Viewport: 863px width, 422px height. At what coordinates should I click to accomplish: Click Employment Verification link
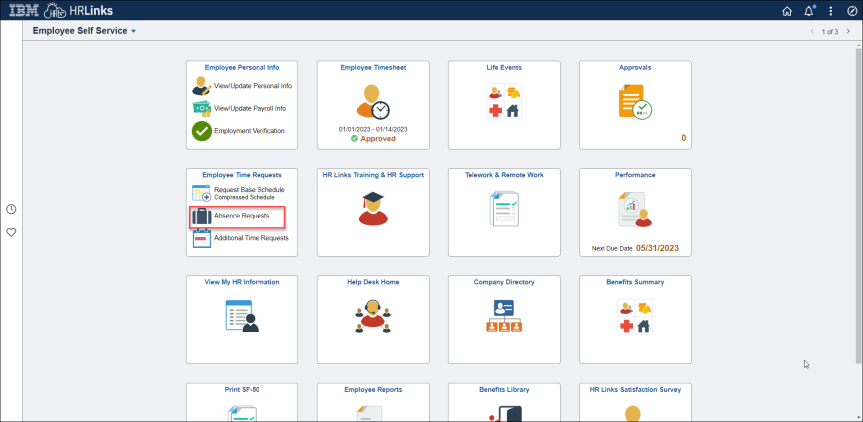(249, 131)
